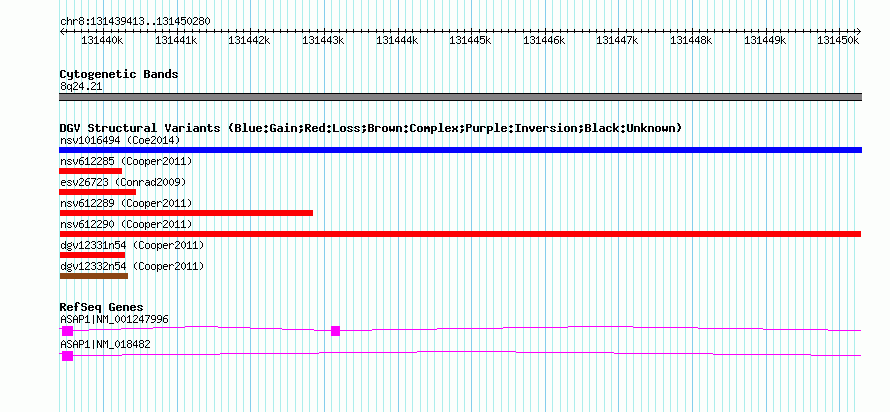Select the red nsv612285 loss bar
Viewport: 890px width, 412px height.
pyautogui.click(x=90, y=171)
